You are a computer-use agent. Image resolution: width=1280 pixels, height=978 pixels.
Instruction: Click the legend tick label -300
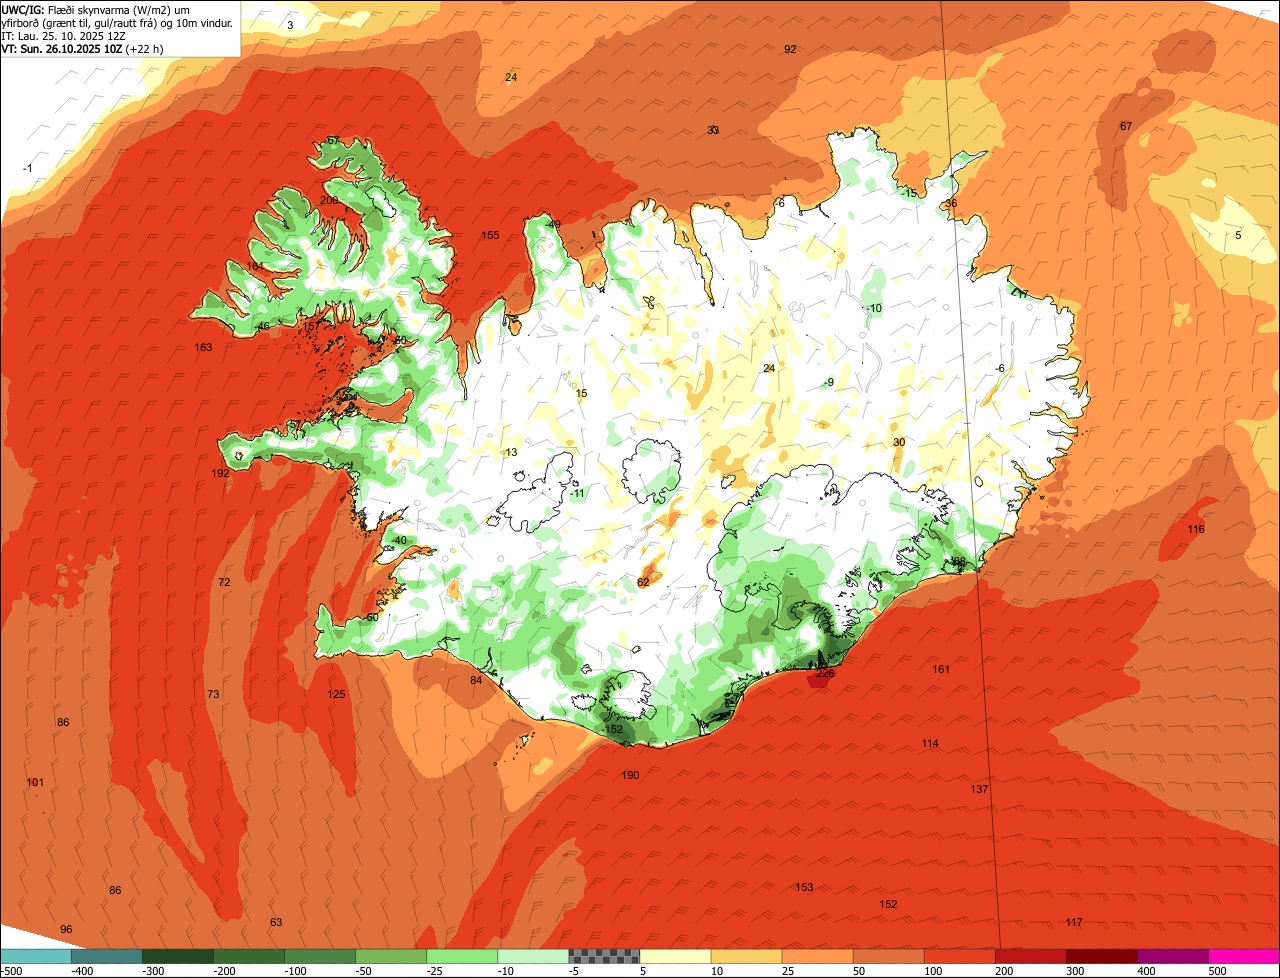[154, 971]
